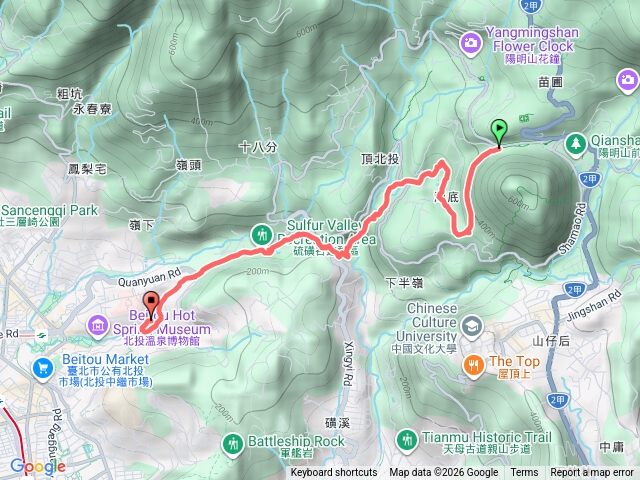Select the Sulfur Valley hiking pin
Screen dimensions: 640x480
[262, 235]
